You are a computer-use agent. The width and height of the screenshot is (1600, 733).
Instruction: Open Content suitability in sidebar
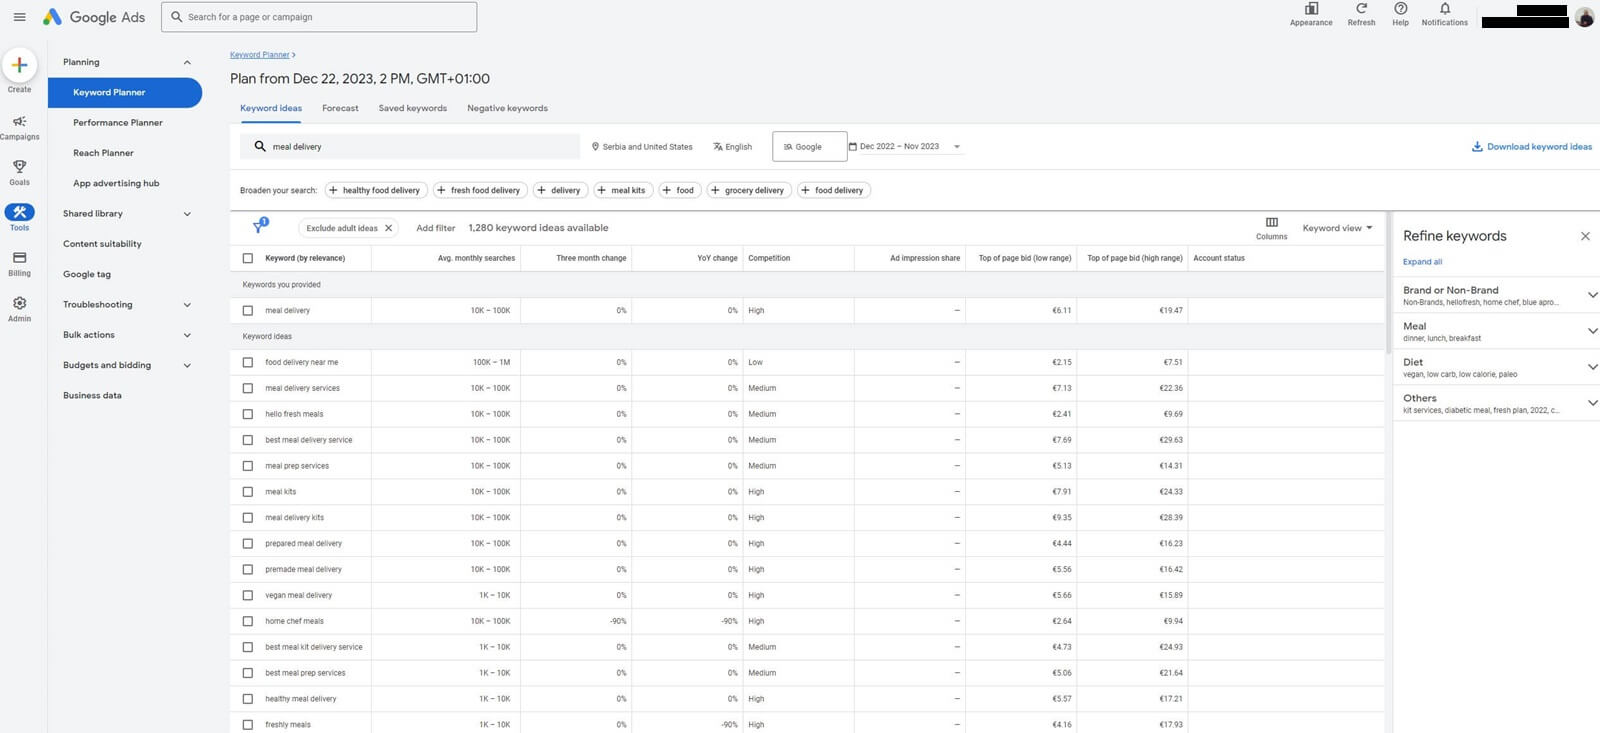point(102,244)
